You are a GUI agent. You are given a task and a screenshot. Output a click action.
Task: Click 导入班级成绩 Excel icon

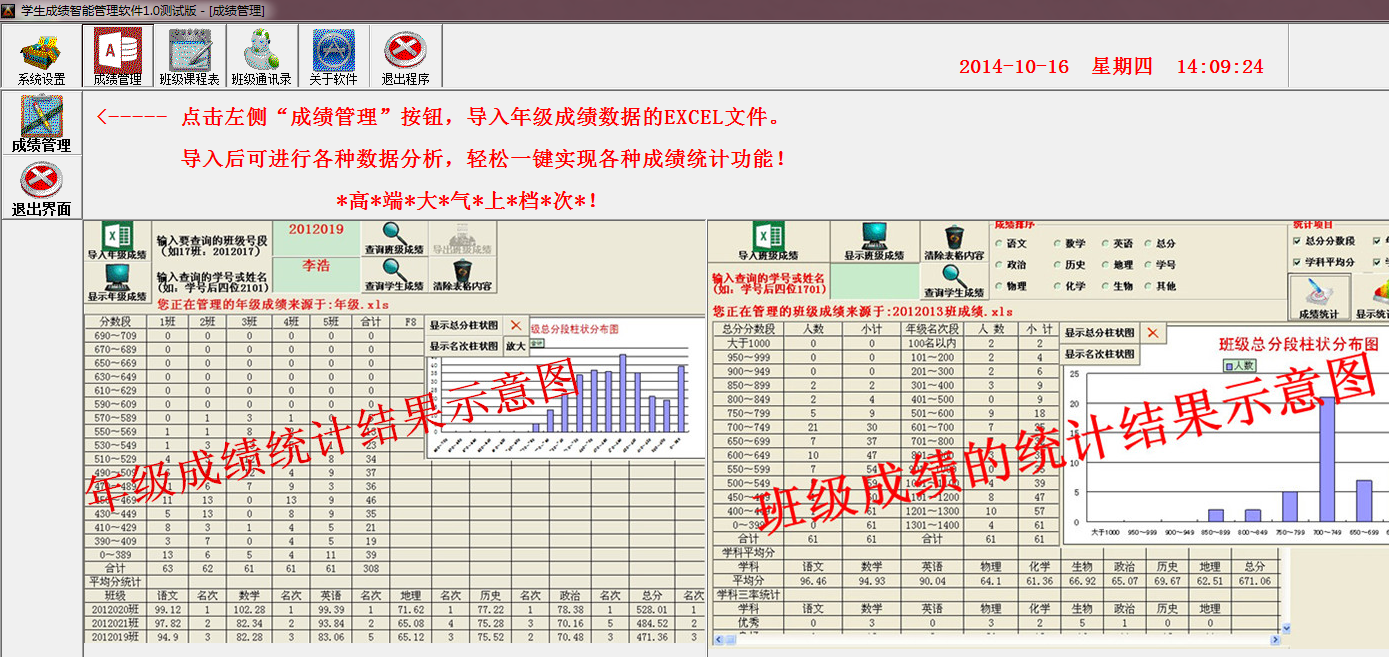(x=768, y=242)
